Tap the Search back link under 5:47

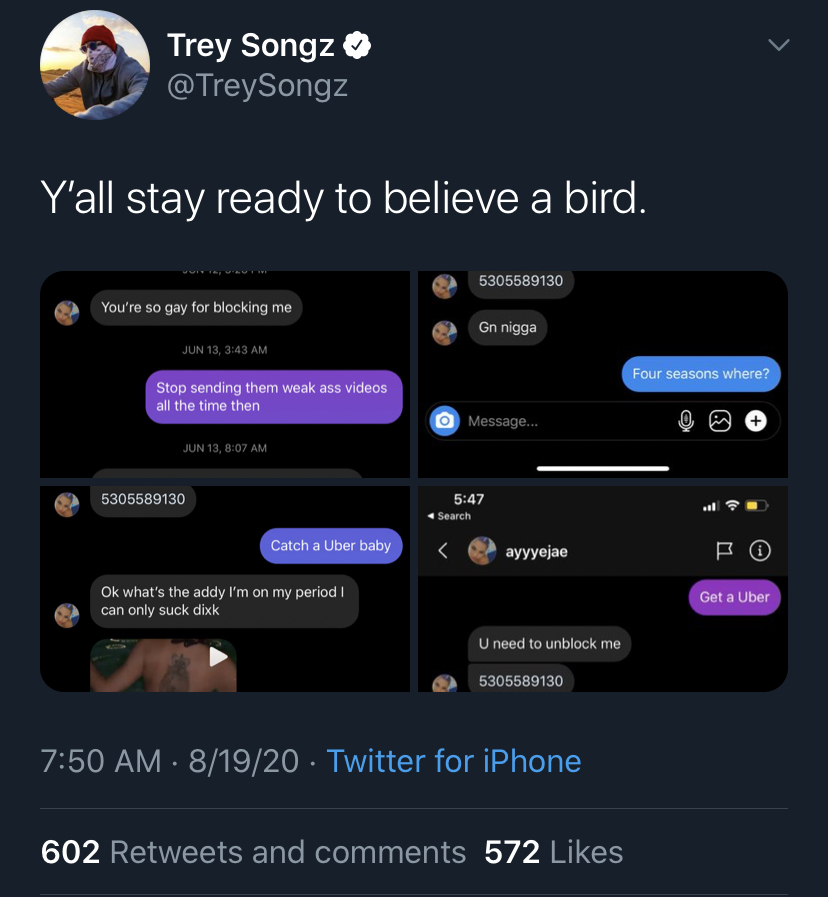tap(449, 516)
